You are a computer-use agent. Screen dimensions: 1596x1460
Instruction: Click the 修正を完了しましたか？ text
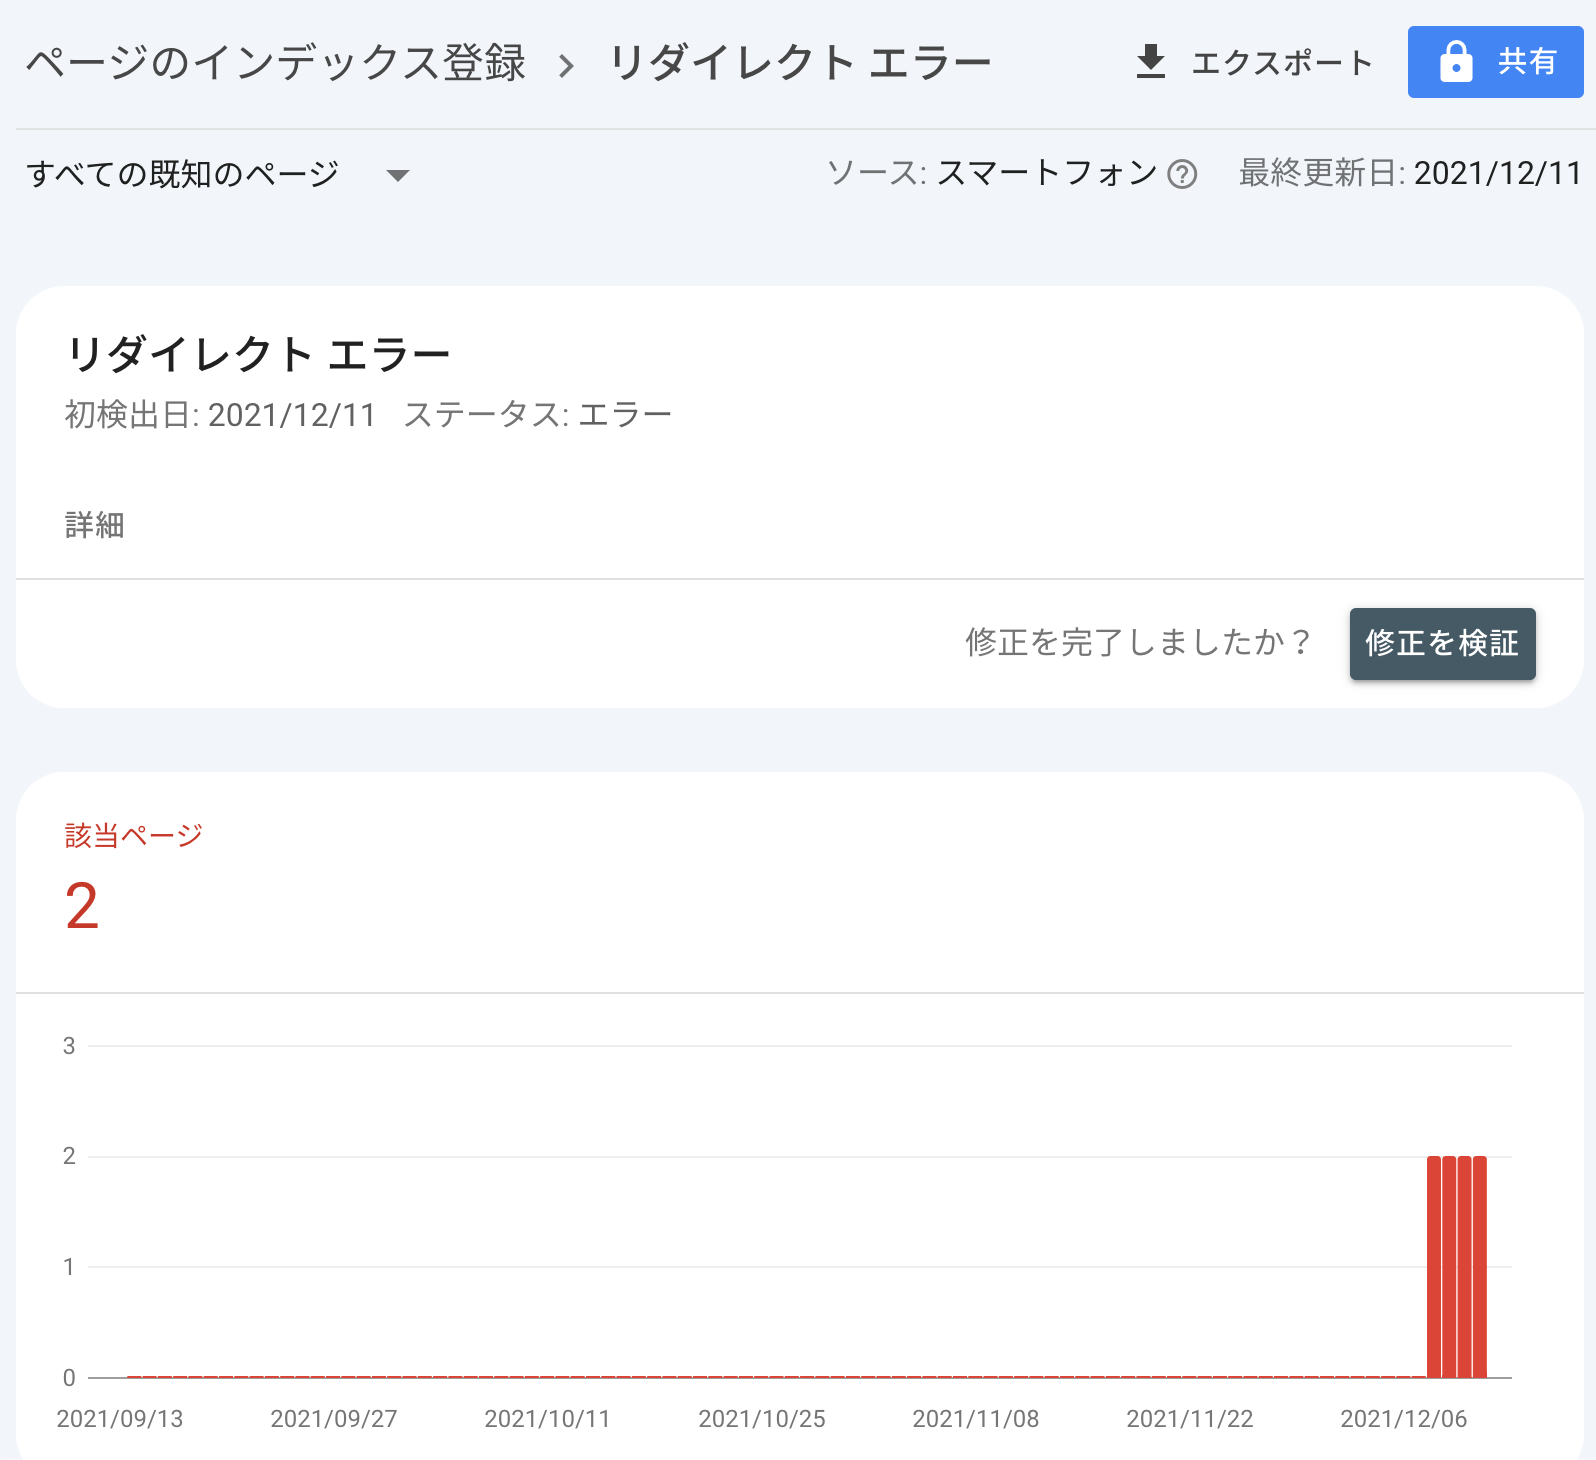tap(1139, 642)
